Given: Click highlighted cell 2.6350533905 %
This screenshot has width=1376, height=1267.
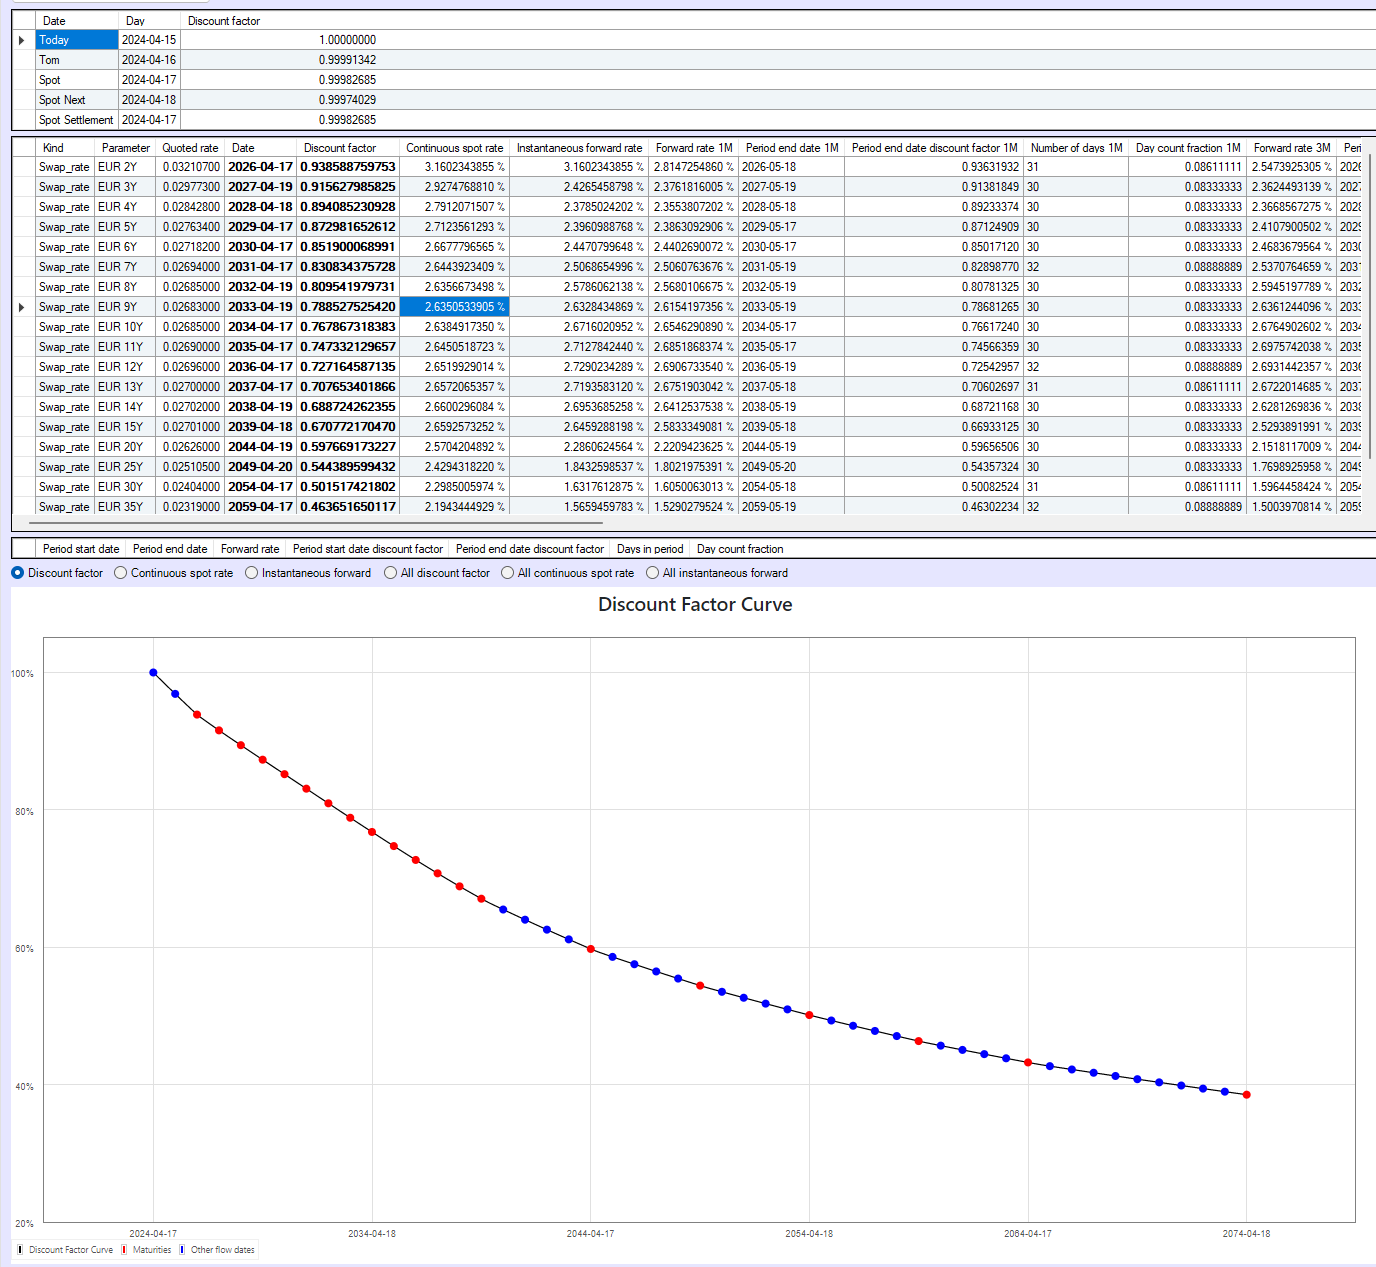Looking at the screenshot, I should coord(454,307).
